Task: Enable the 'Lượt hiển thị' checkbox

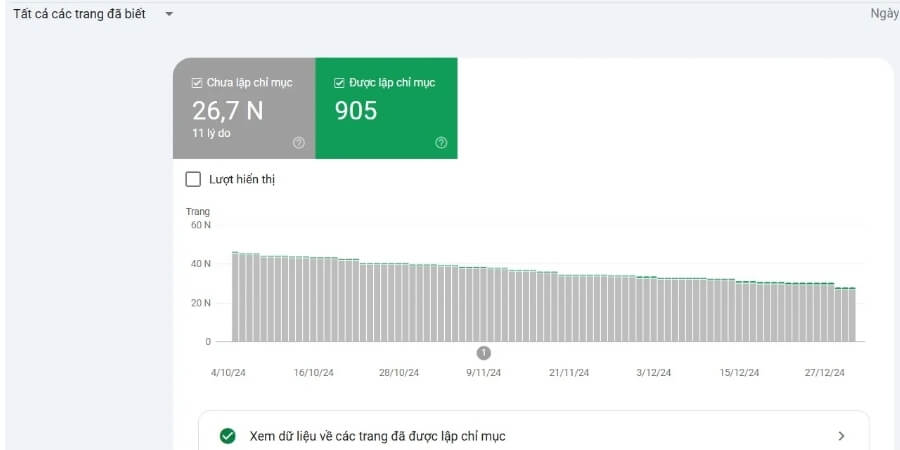Action: 193,180
